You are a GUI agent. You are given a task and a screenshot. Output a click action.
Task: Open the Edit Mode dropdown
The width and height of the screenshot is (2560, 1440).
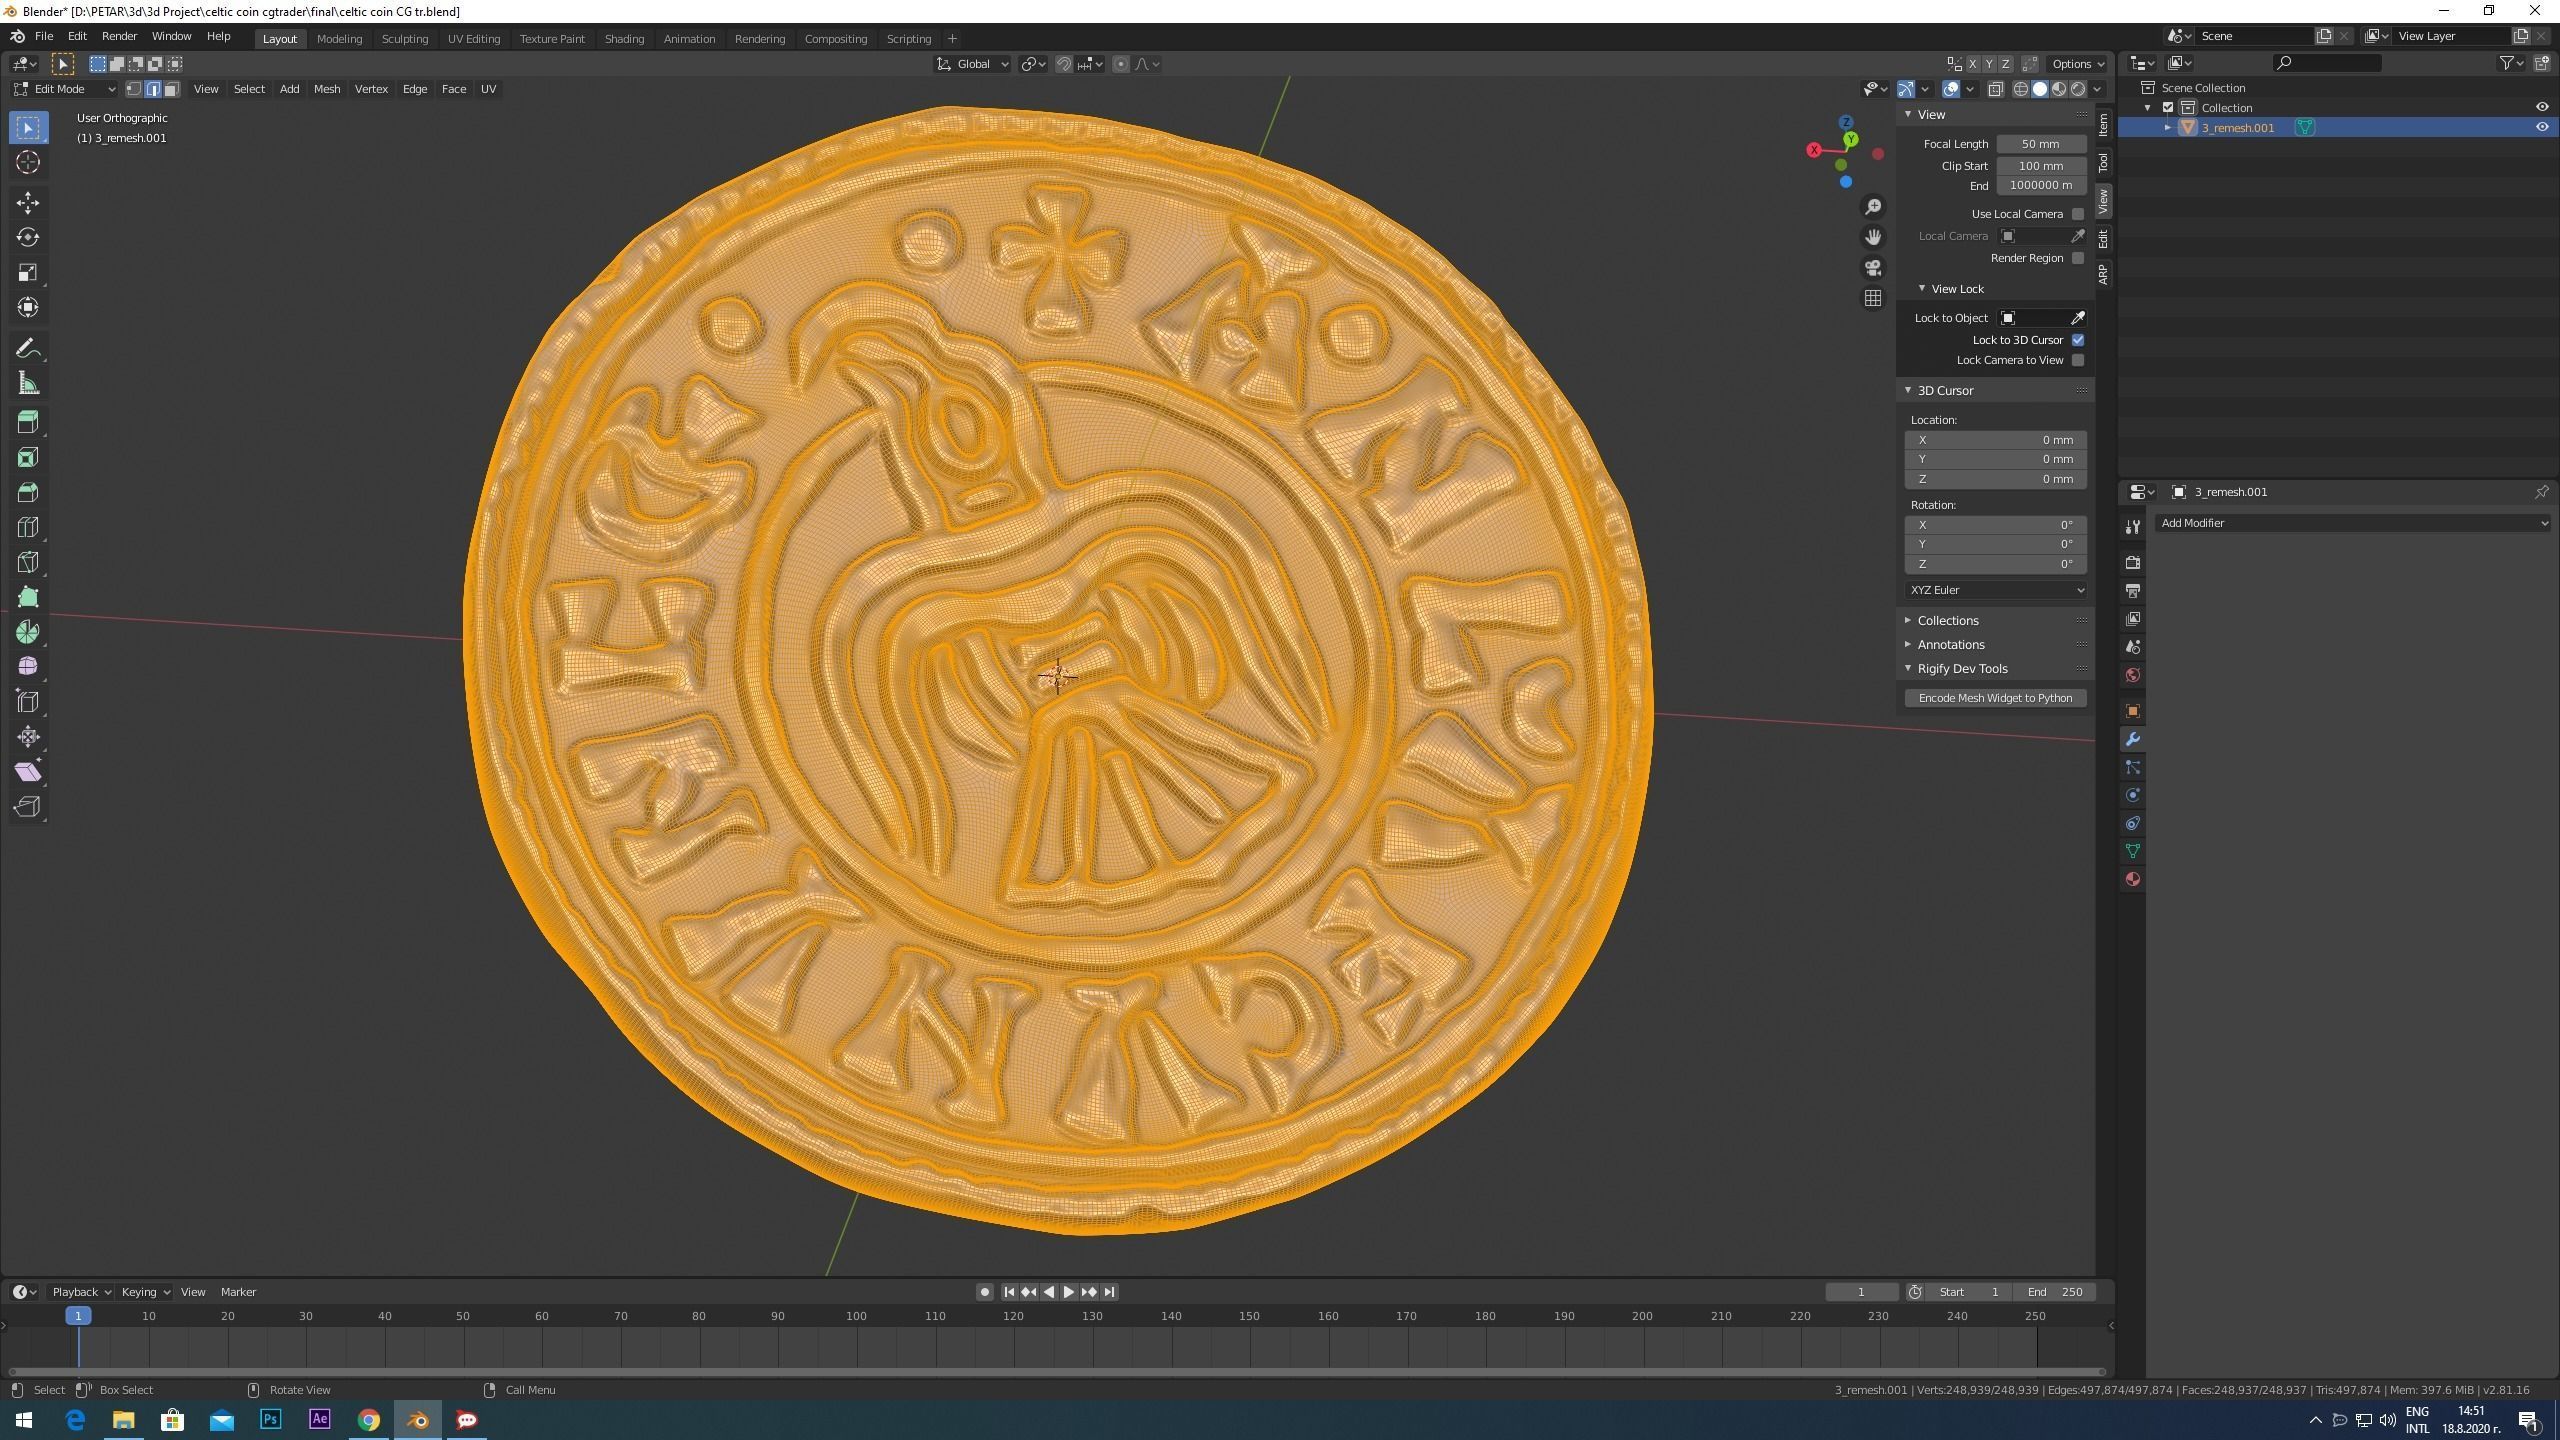[65, 89]
